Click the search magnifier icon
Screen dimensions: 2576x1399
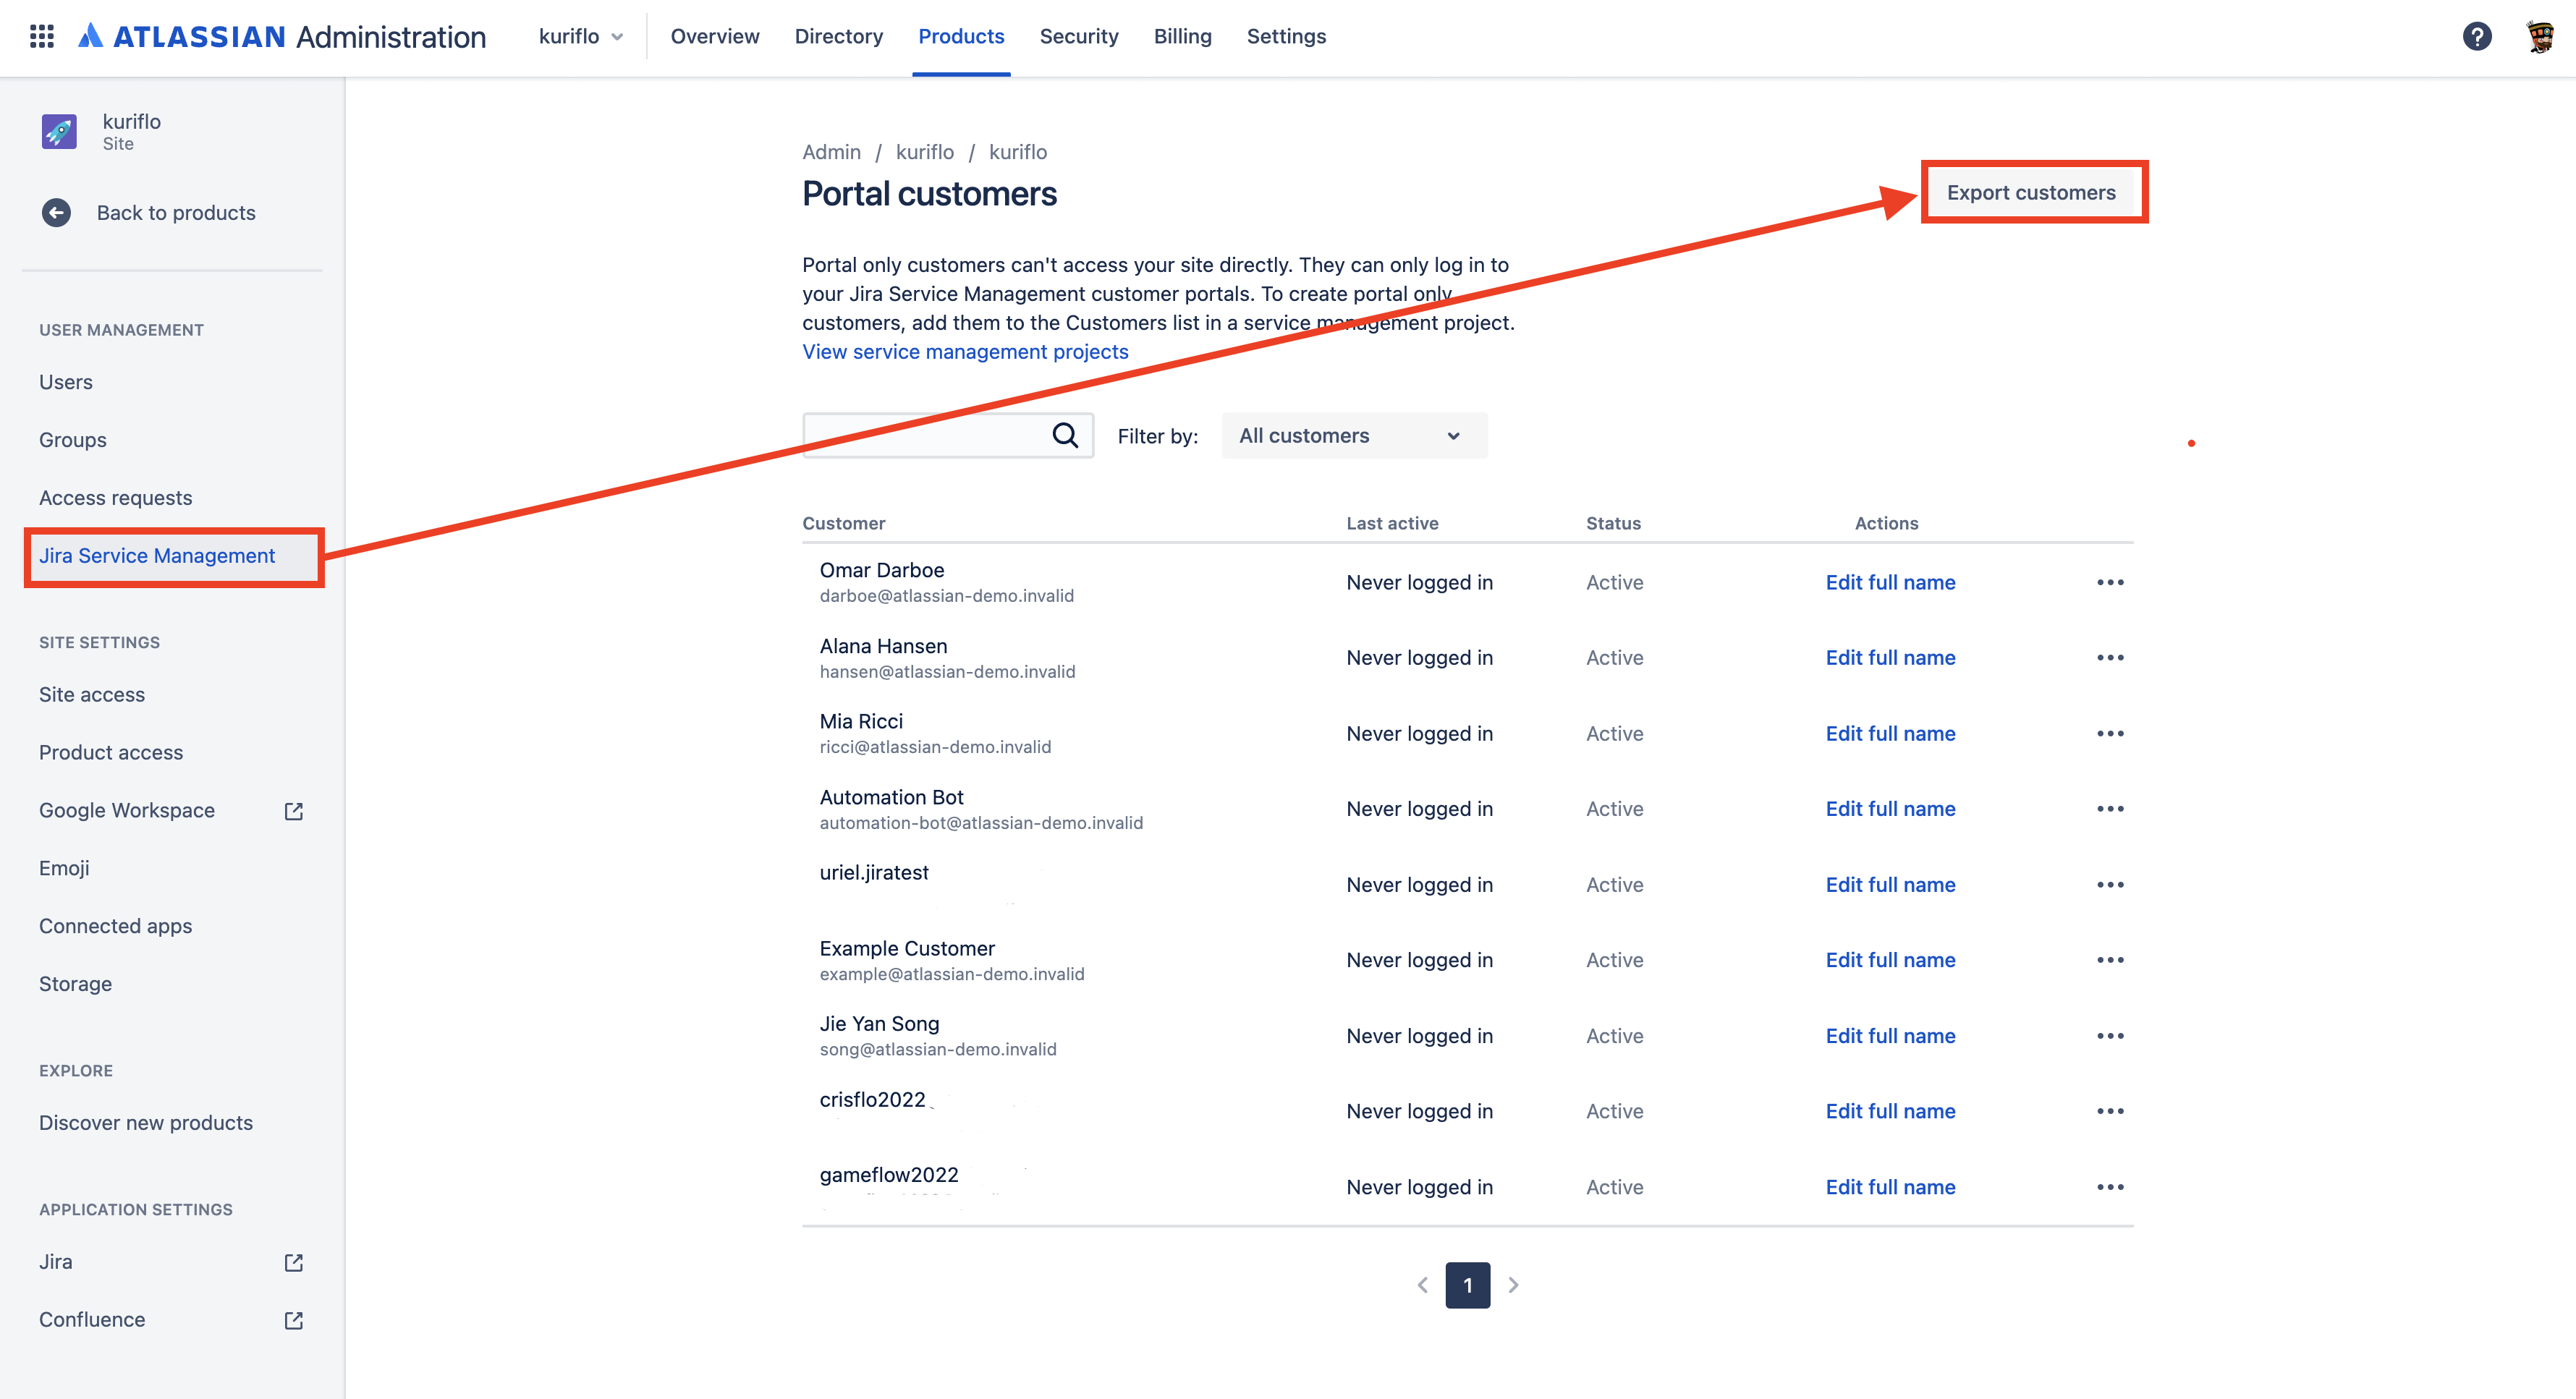tap(1065, 435)
